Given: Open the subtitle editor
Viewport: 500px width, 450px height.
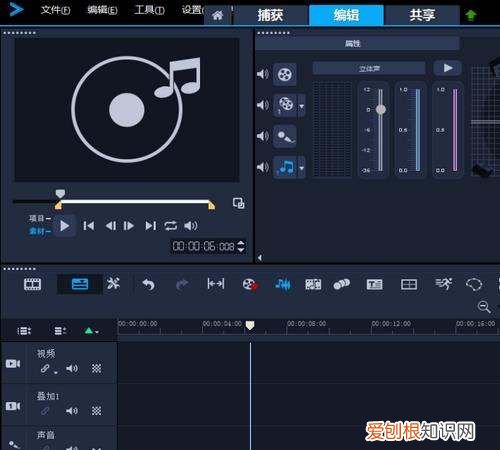Looking at the screenshot, I should pos(375,284).
